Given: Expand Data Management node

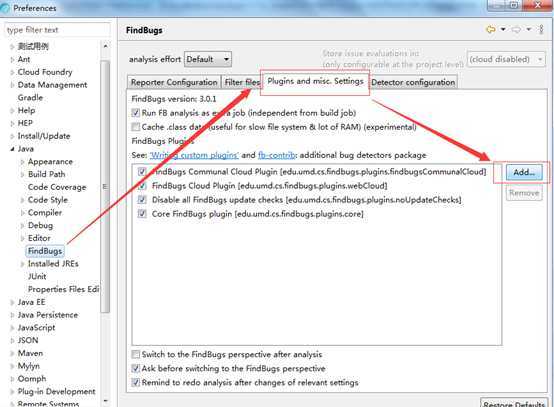Looking at the screenshot, I should (x=12, y=85).
